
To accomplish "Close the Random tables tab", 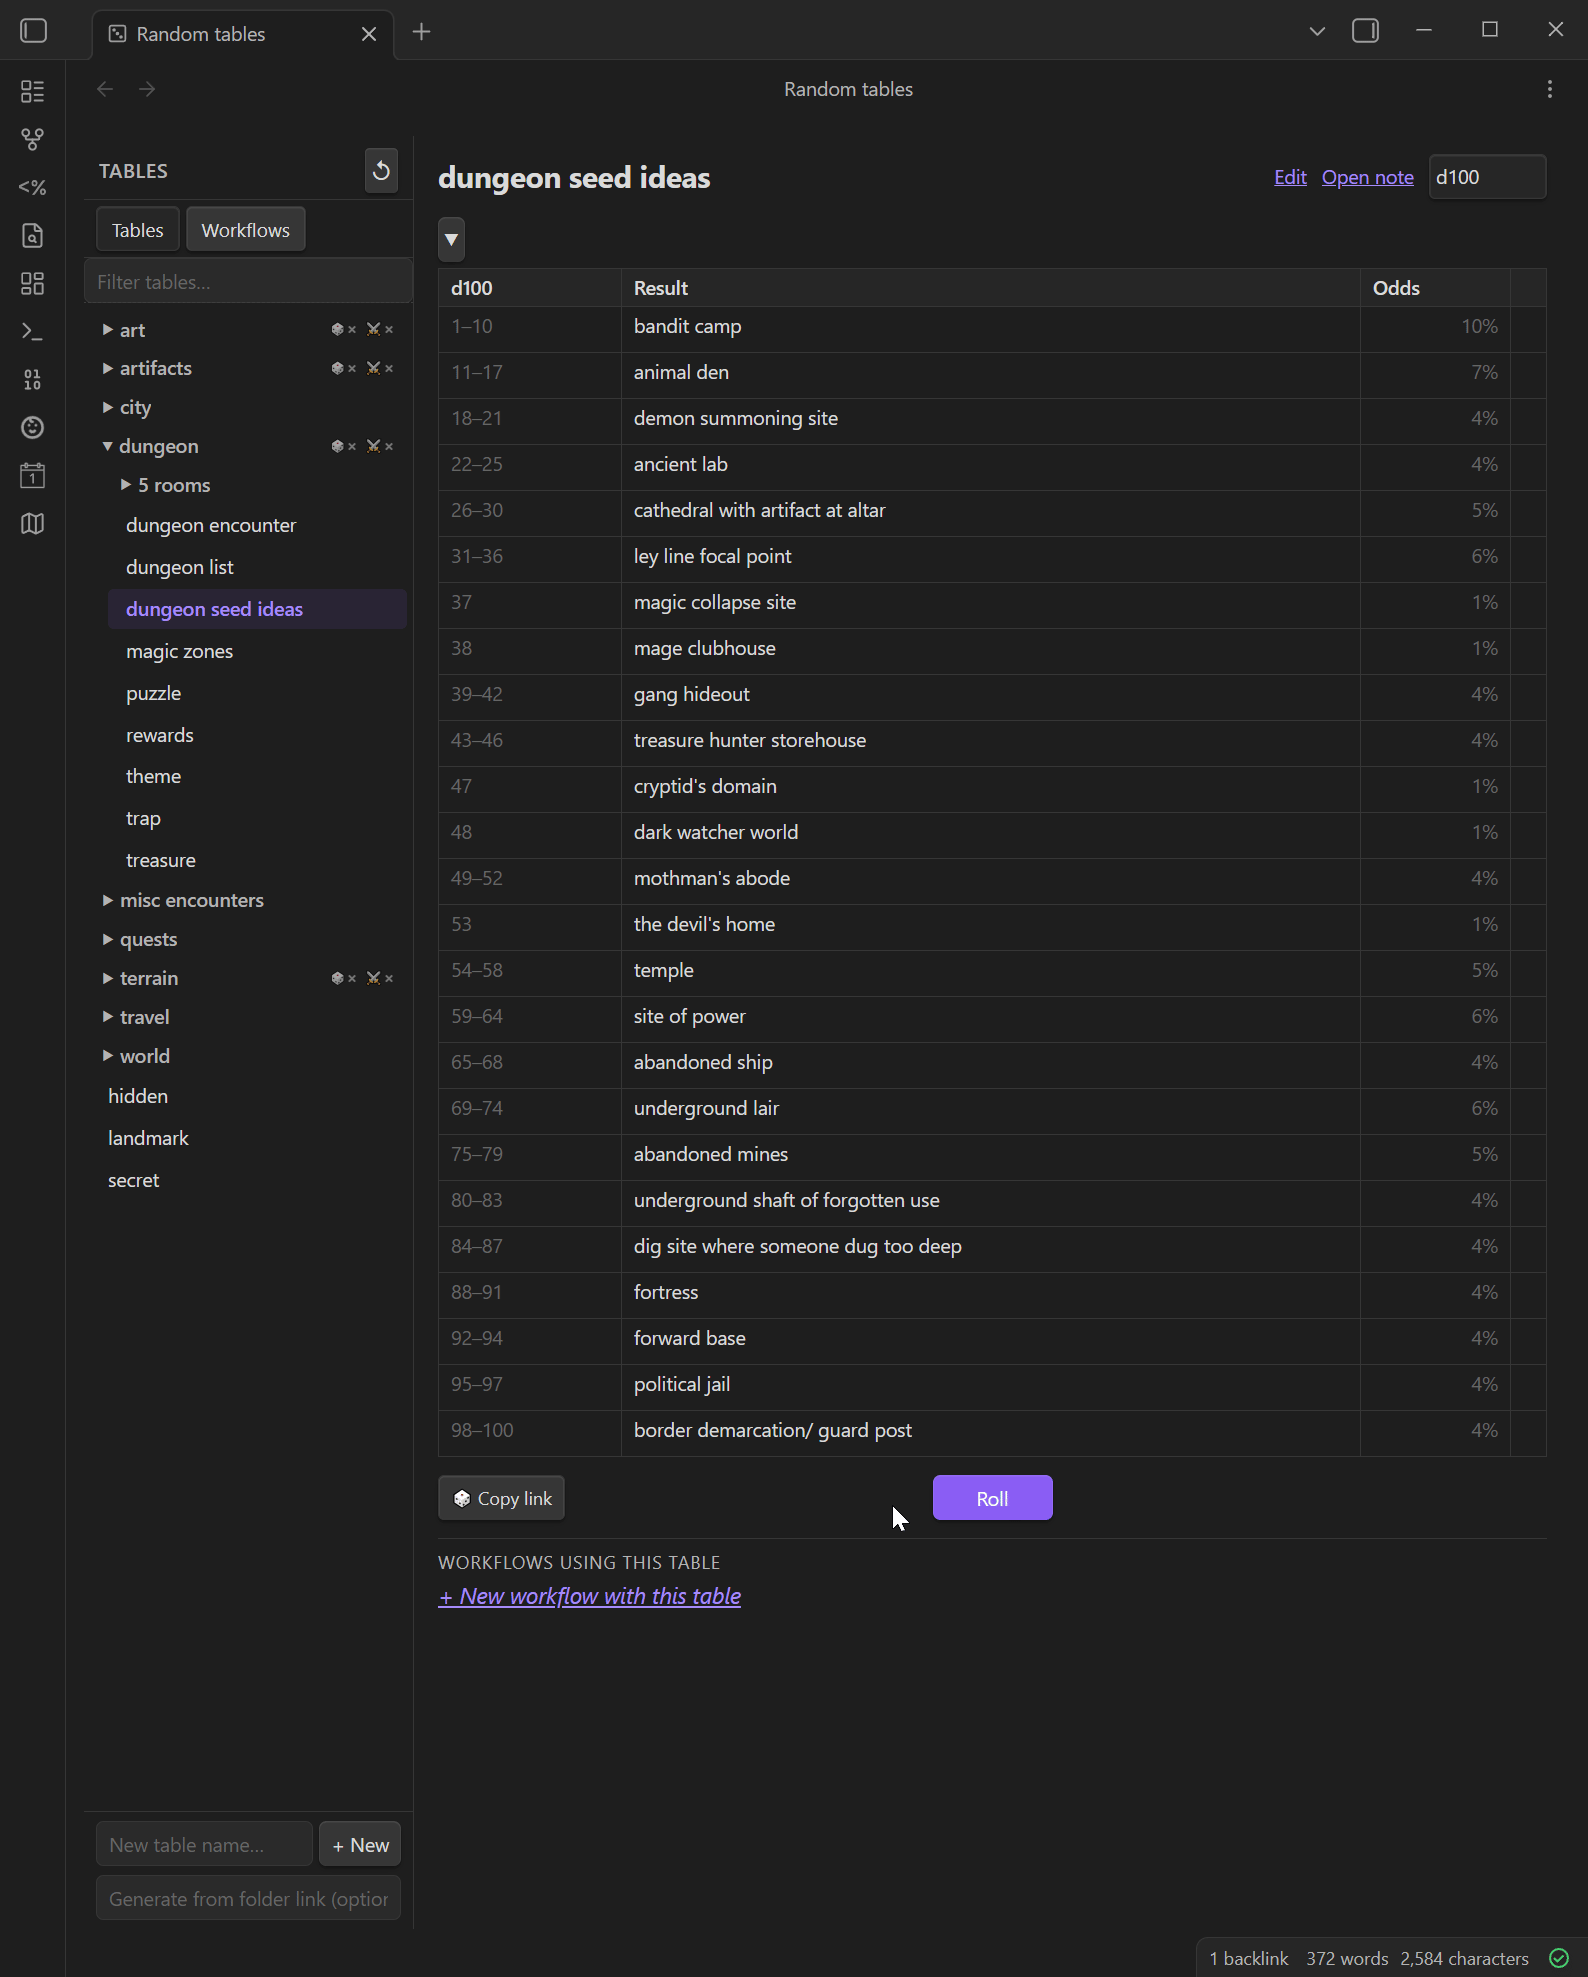I will tap(369, 34).
